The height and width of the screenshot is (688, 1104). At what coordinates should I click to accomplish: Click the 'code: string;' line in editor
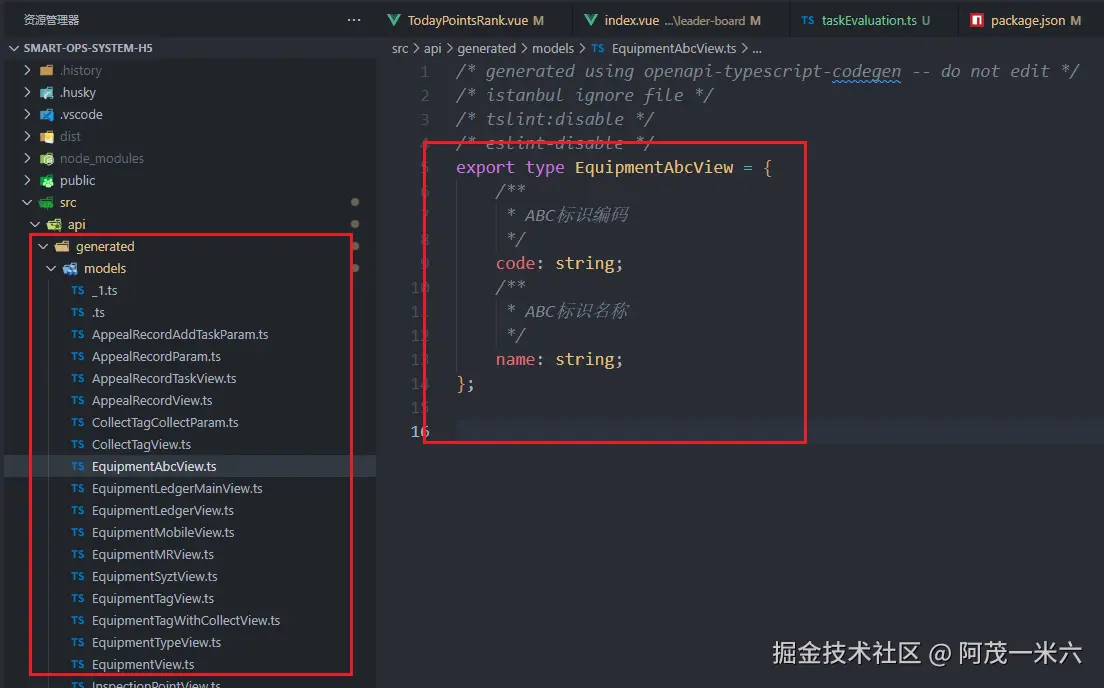[559, 263]
